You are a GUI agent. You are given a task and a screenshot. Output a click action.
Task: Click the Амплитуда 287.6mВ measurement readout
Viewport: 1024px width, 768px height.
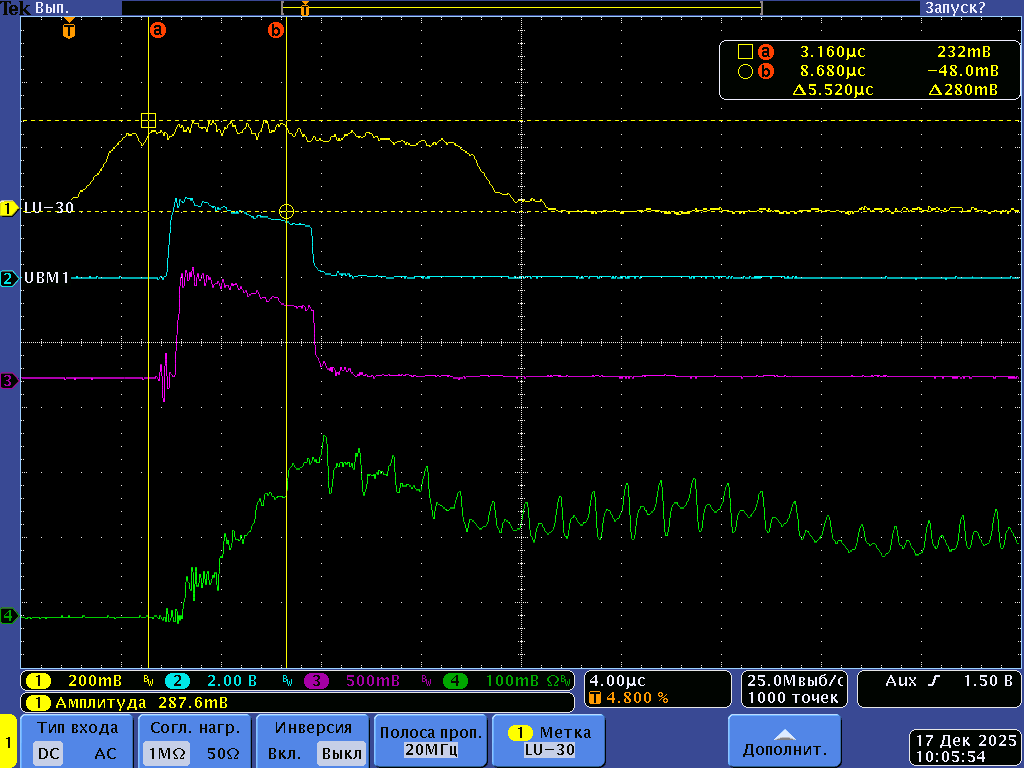(x=135, y=702)
